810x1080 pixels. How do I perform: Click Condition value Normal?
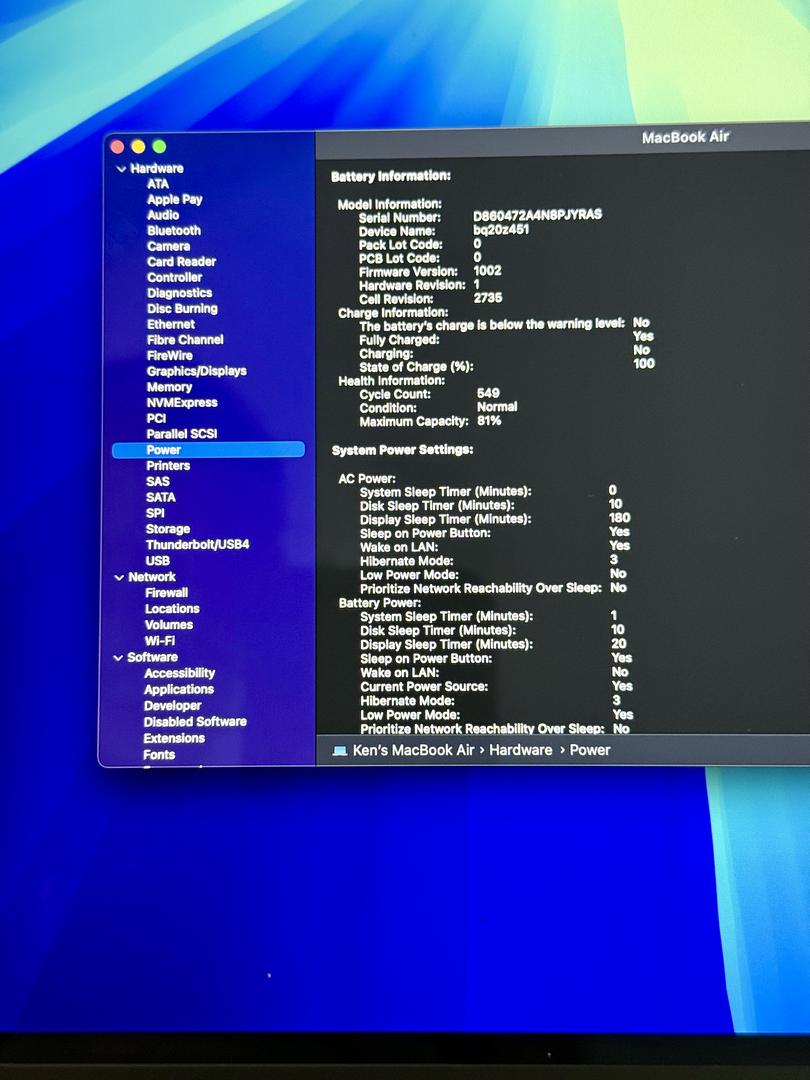click(x=497, y=407)
